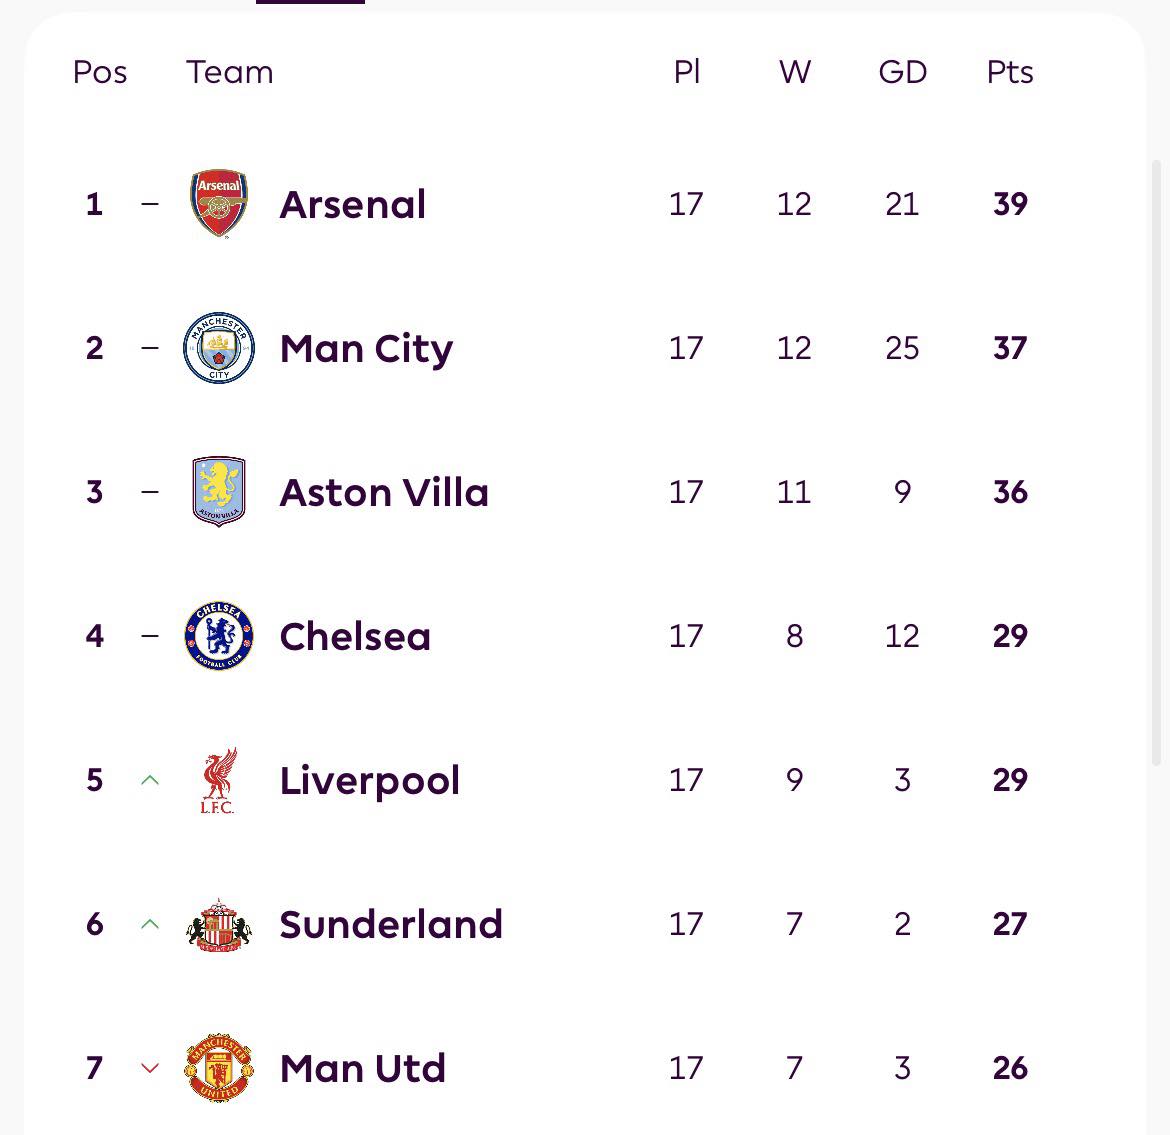Select the Aston Villa team name
This screenshot has height=1135, width=1170.
pos(384,492)
